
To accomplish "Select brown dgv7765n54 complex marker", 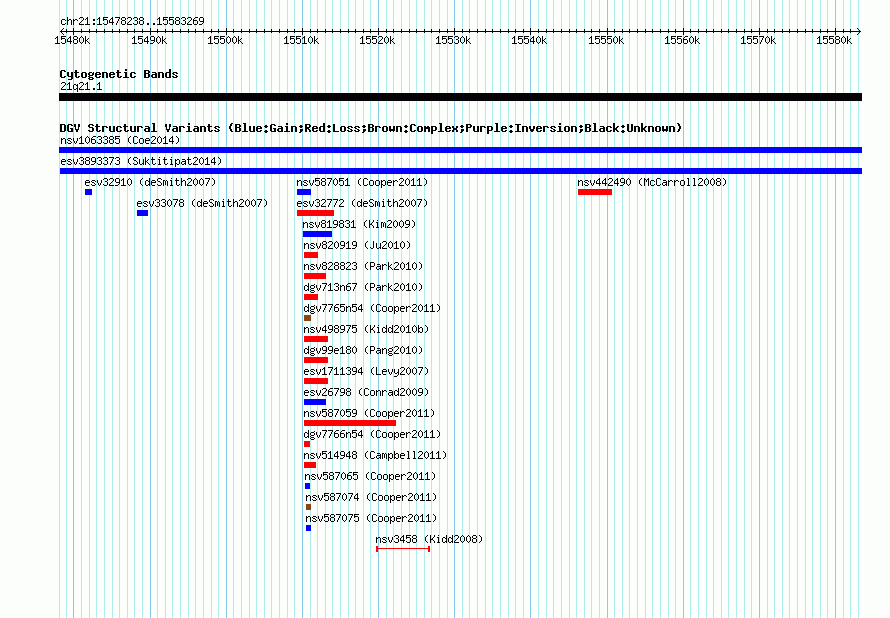I will coord(307,318).
